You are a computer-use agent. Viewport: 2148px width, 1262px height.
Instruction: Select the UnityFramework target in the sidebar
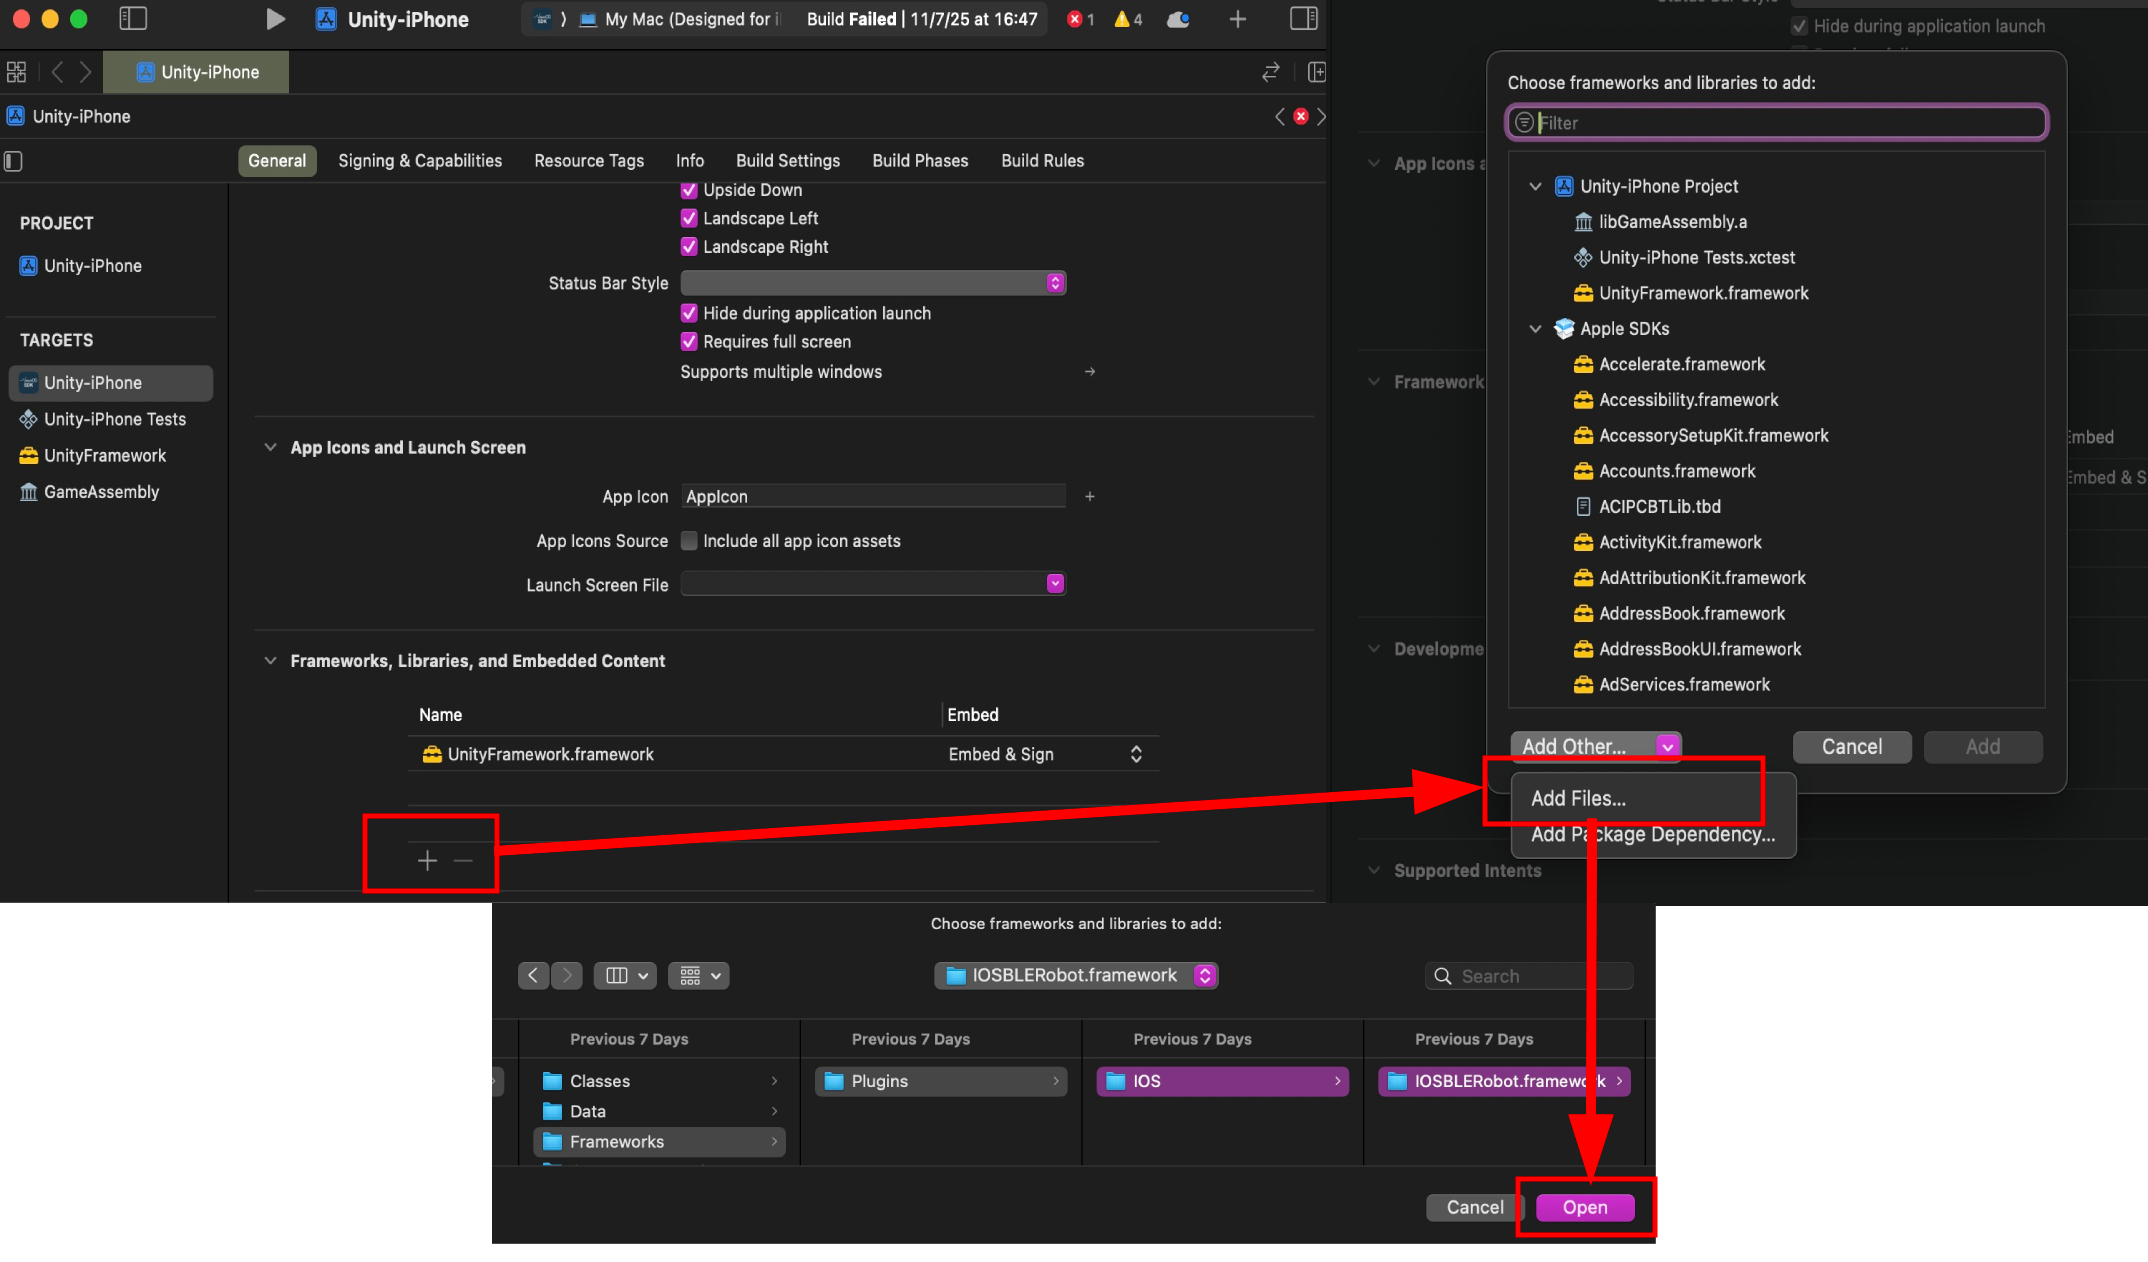tap(103, 455)
